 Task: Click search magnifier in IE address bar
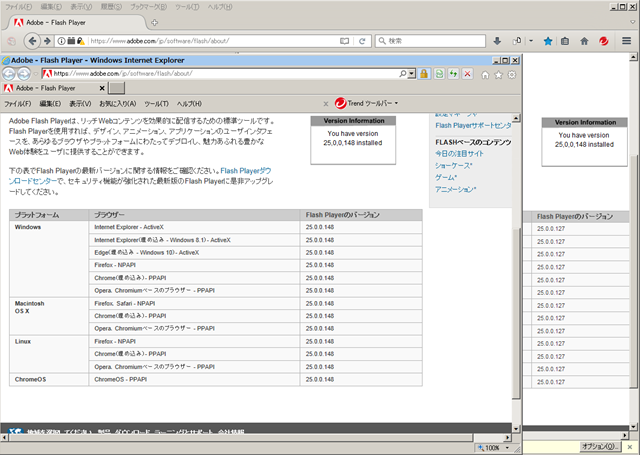click(403, 73)
